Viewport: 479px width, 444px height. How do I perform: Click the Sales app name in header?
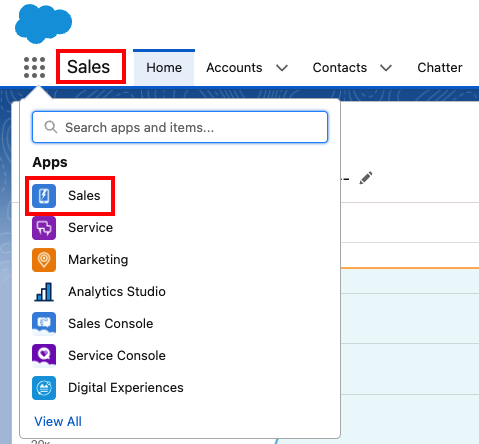pyautogui.click(x=88, y=67)
